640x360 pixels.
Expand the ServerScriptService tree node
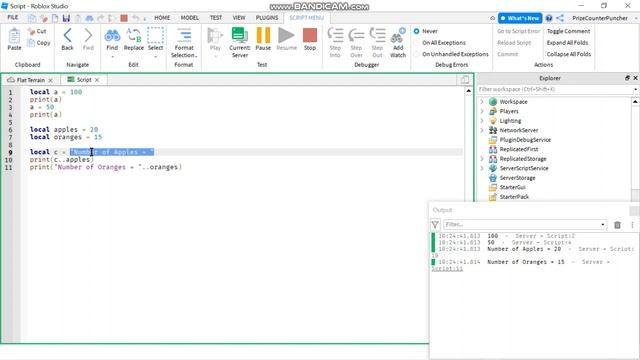[x=482, y=168]
